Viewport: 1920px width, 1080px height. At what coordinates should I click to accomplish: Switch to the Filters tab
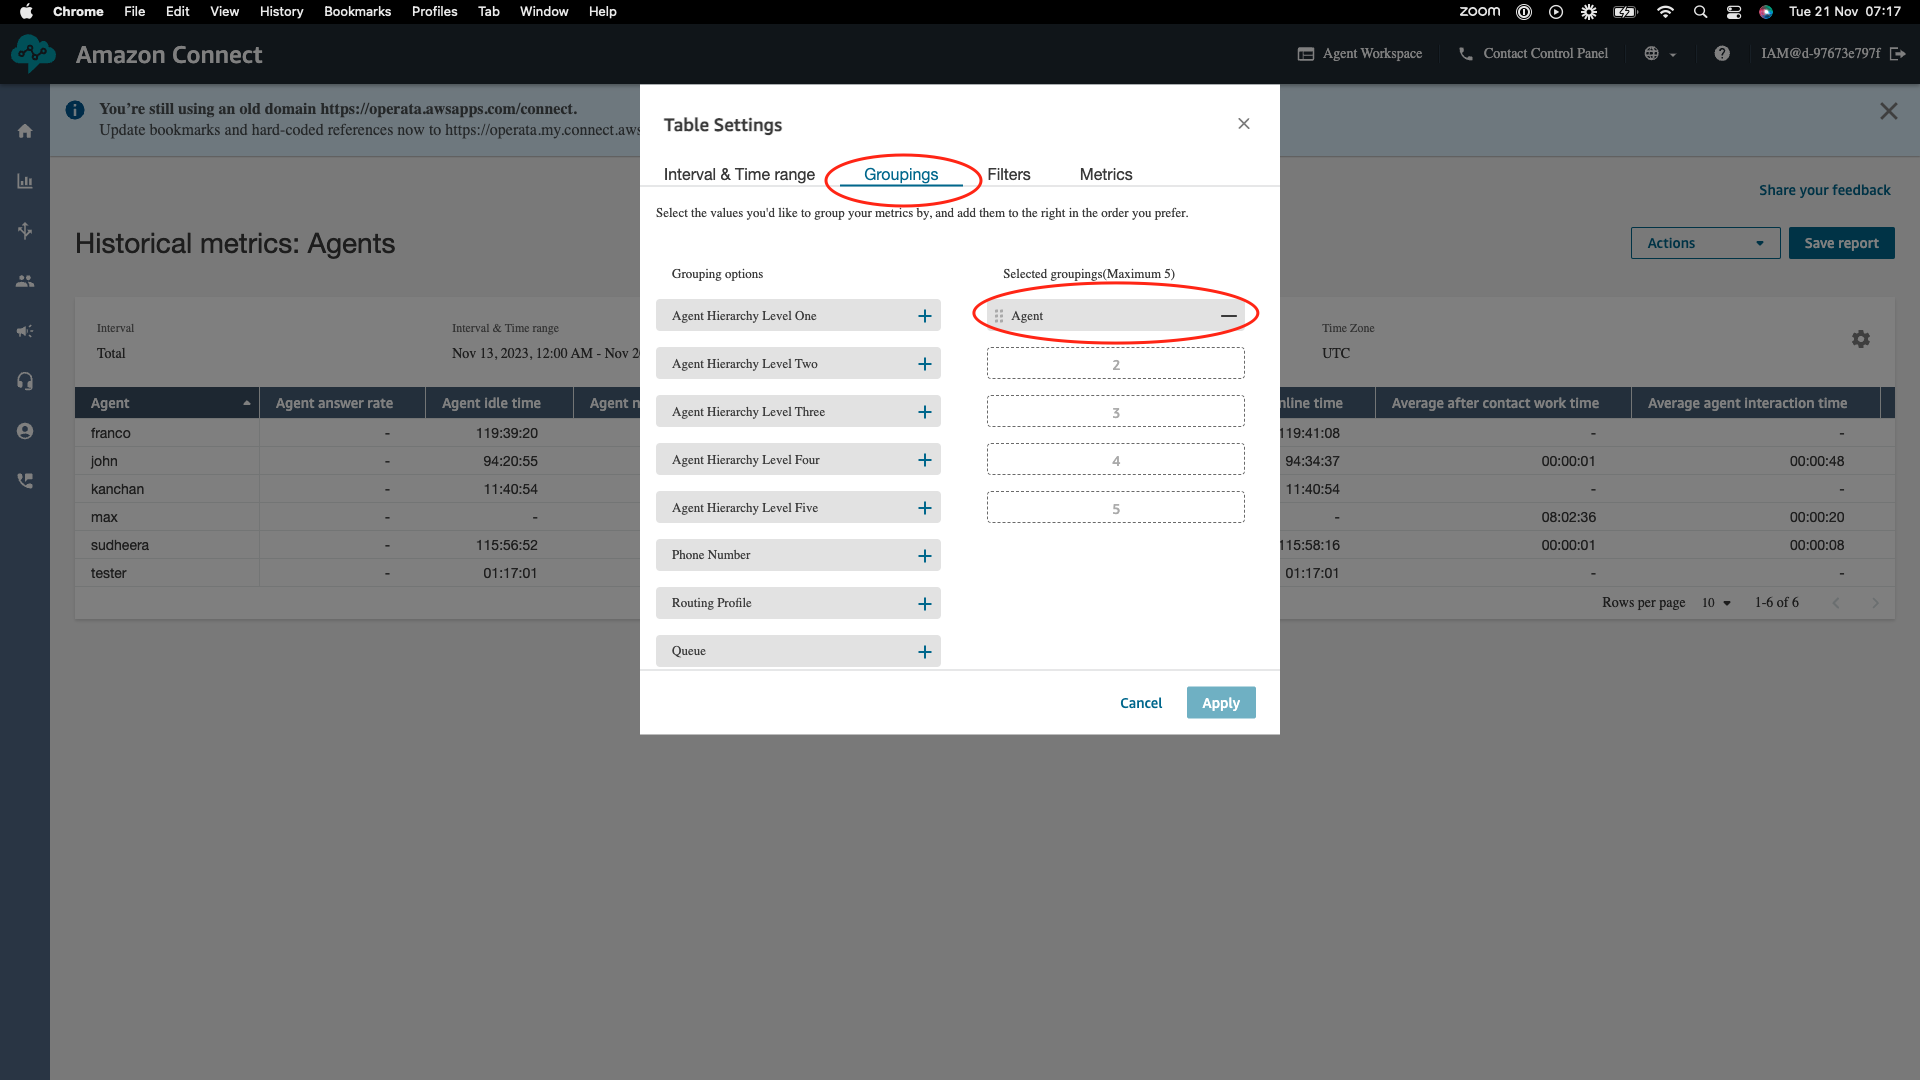[x=1008, y=174]
